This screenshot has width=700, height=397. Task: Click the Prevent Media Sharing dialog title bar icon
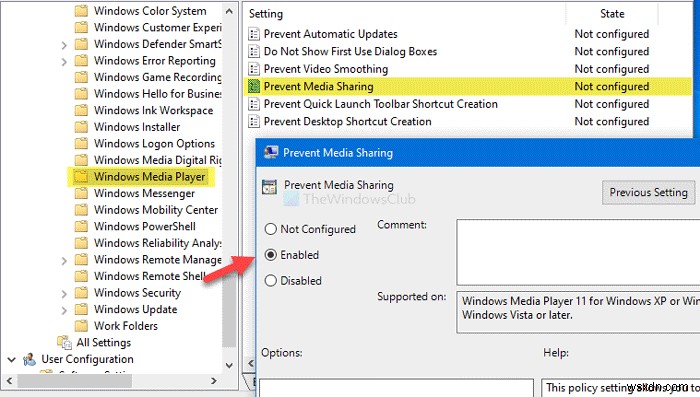click(271, 153)
